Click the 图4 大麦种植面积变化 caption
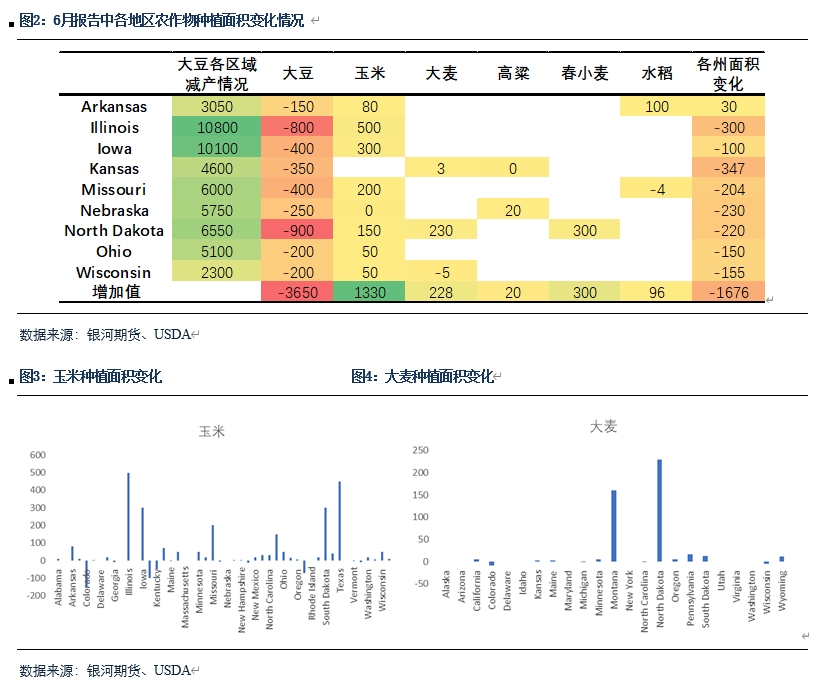819x690 pixels. tap(423, 377)
